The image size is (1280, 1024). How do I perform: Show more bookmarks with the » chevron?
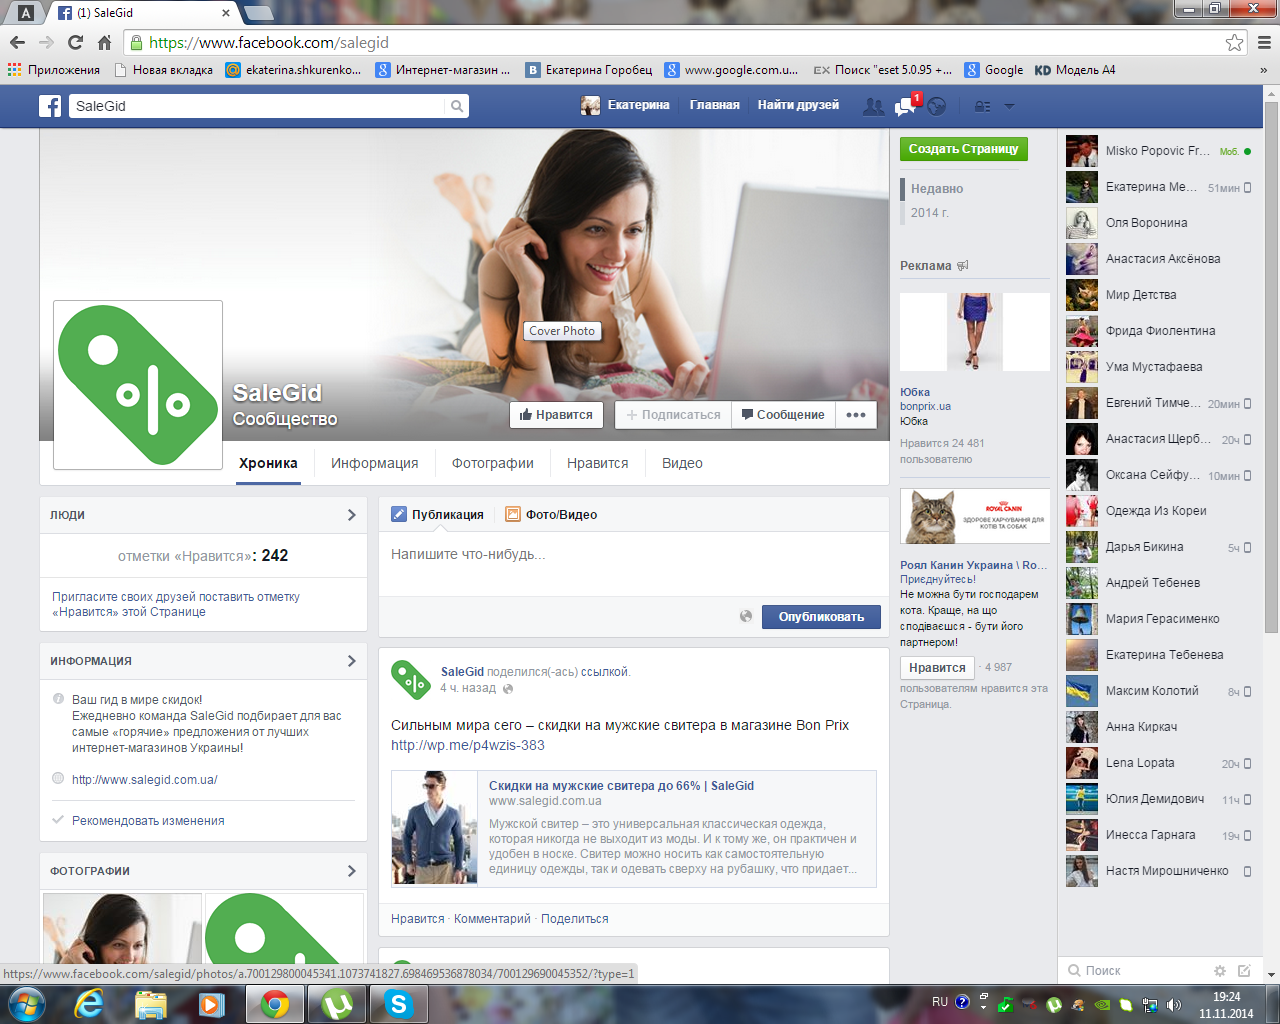tap(1263, 70)
